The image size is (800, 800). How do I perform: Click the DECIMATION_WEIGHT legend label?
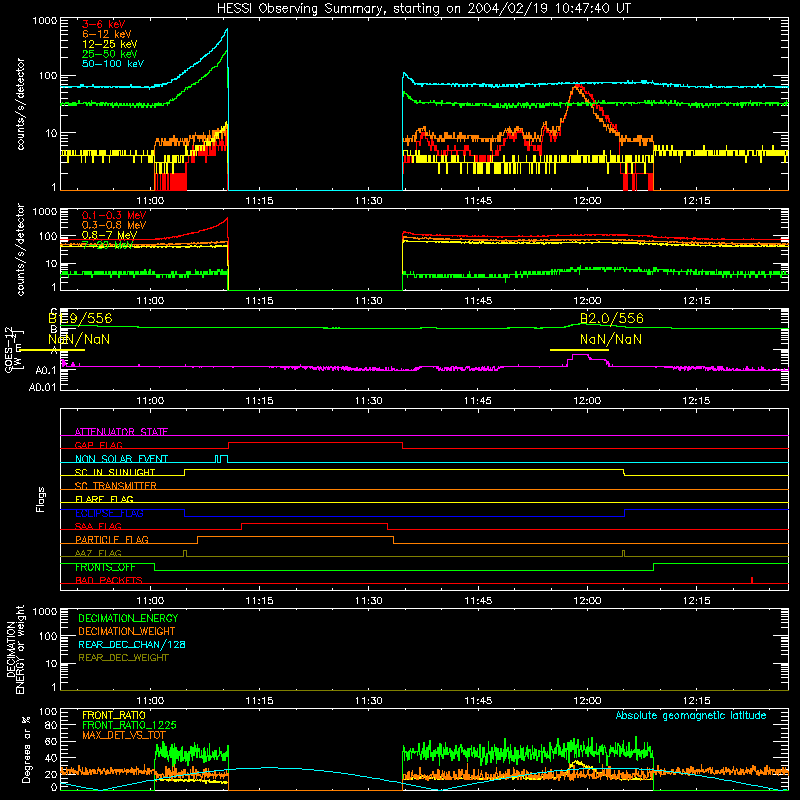[127, 631]
